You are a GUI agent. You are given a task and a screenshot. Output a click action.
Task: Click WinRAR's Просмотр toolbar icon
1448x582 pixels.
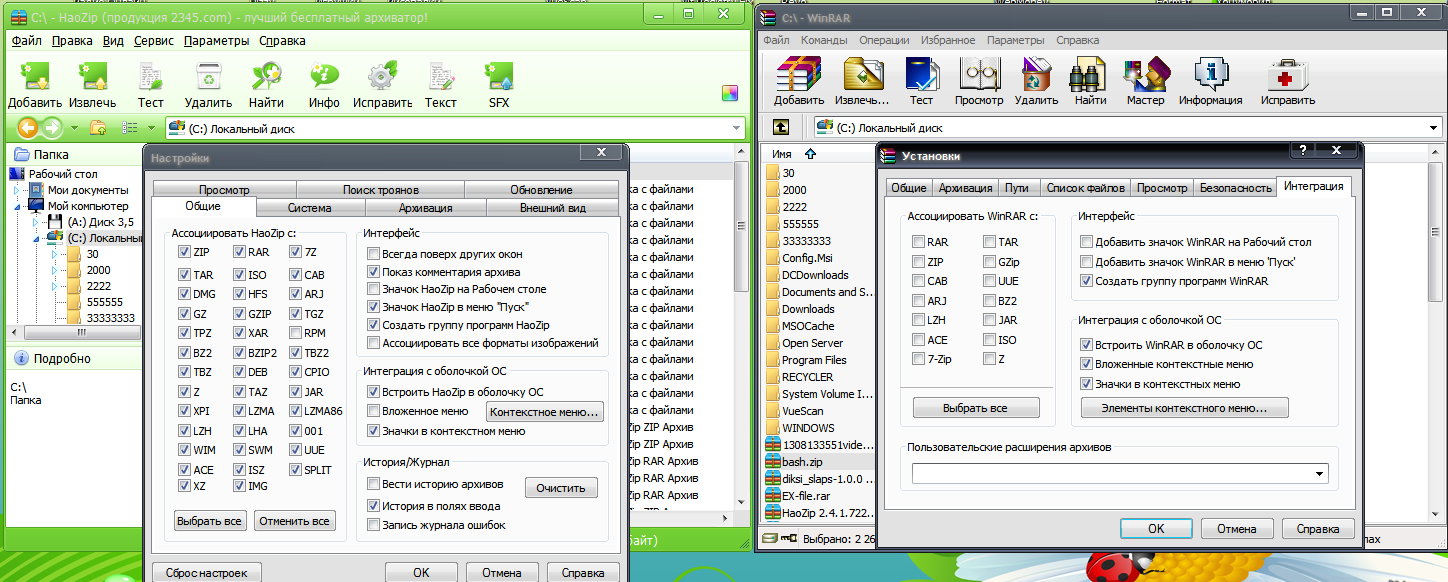979,75
